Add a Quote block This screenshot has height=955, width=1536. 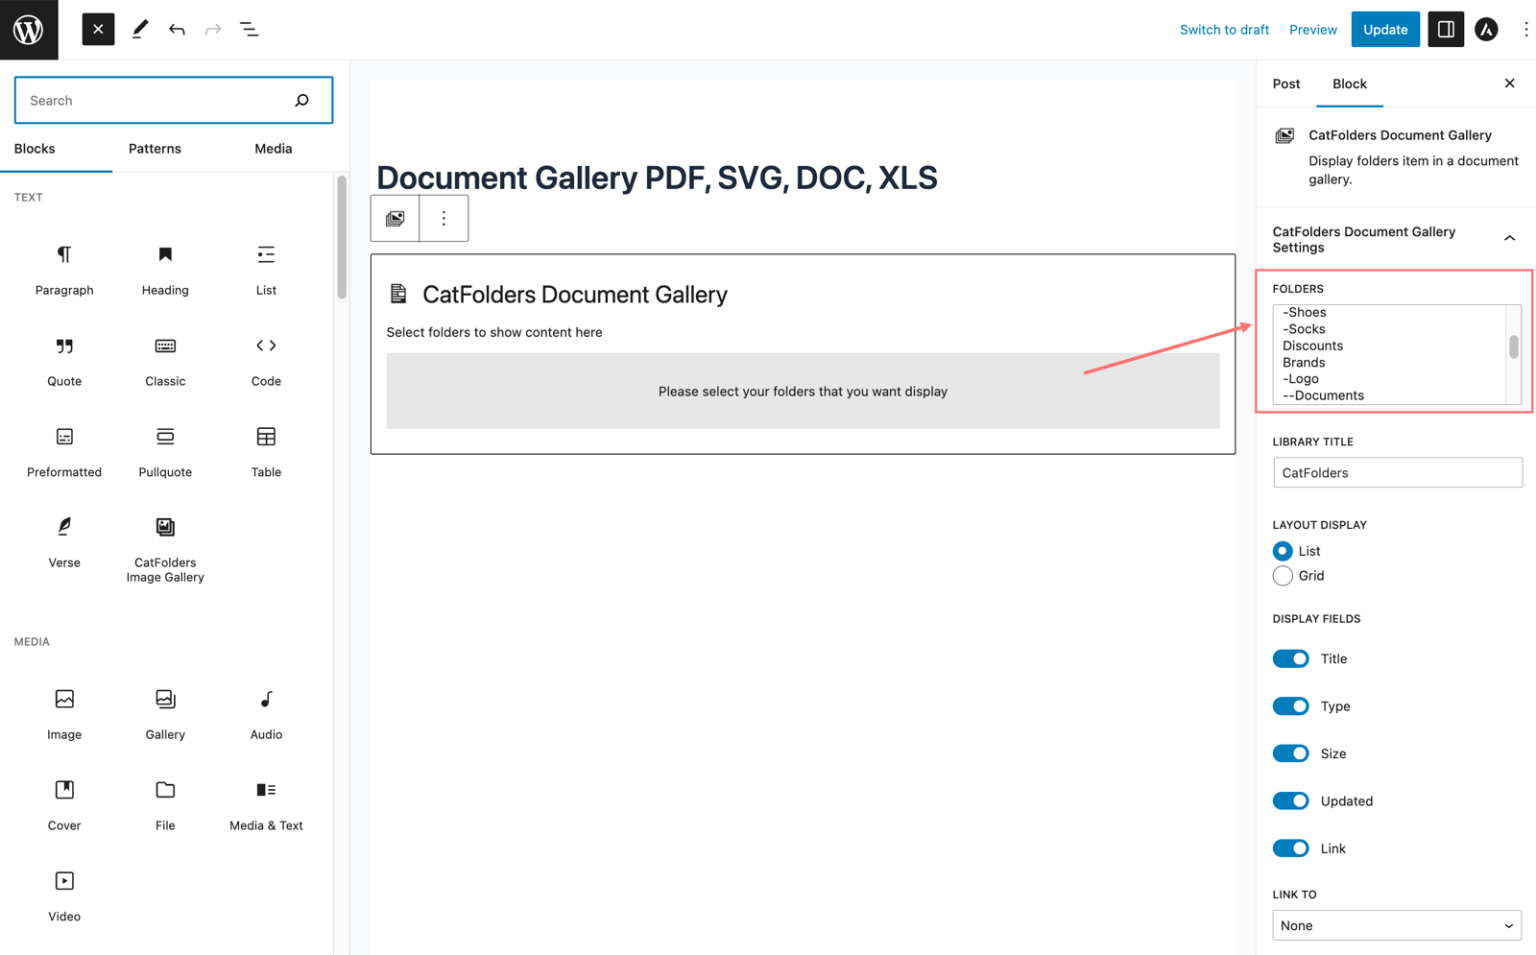[x=64, y=345]
